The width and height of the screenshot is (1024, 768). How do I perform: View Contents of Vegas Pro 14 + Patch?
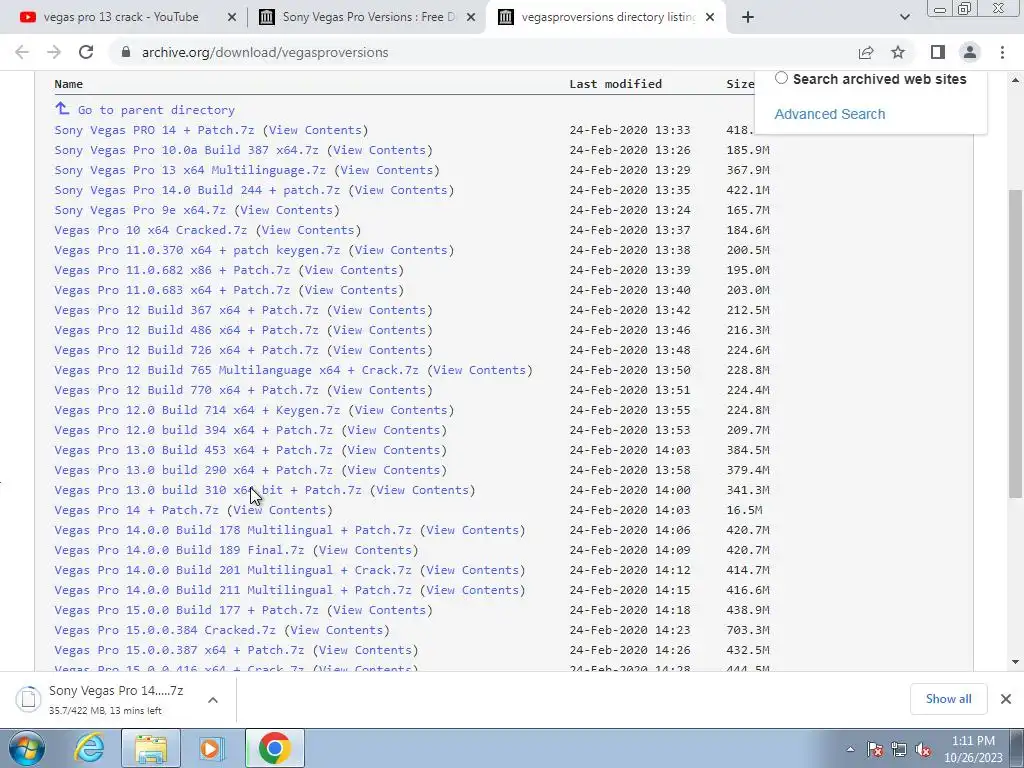click(x=280, y=510)
